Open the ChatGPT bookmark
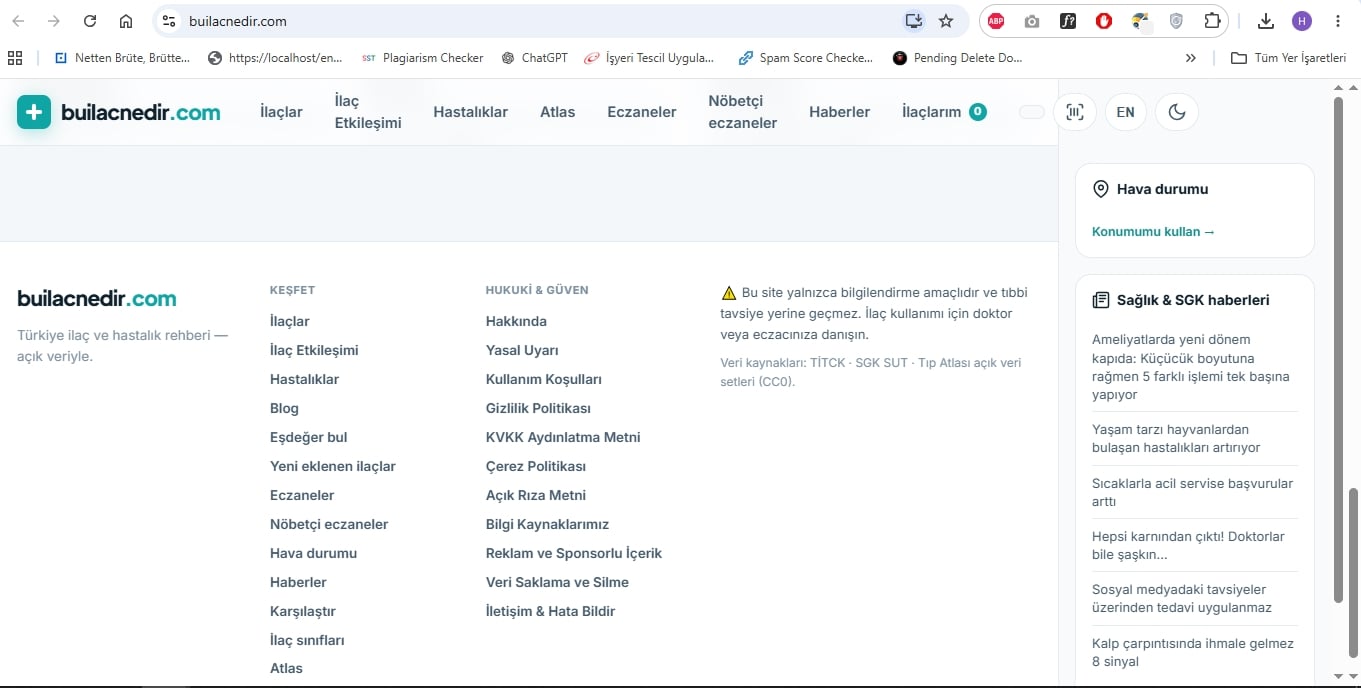Image resolution: width=1361 pixels, height=688 pixels. tap(534, 58)
